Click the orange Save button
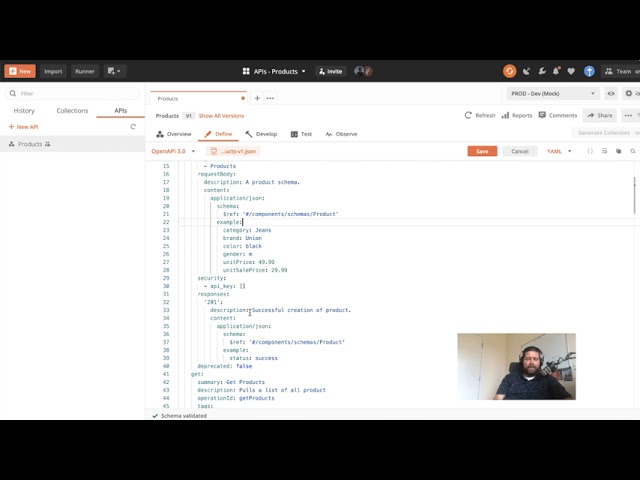Image resolution: width=640 pixels, height=480 pixels. pos(482,151)
